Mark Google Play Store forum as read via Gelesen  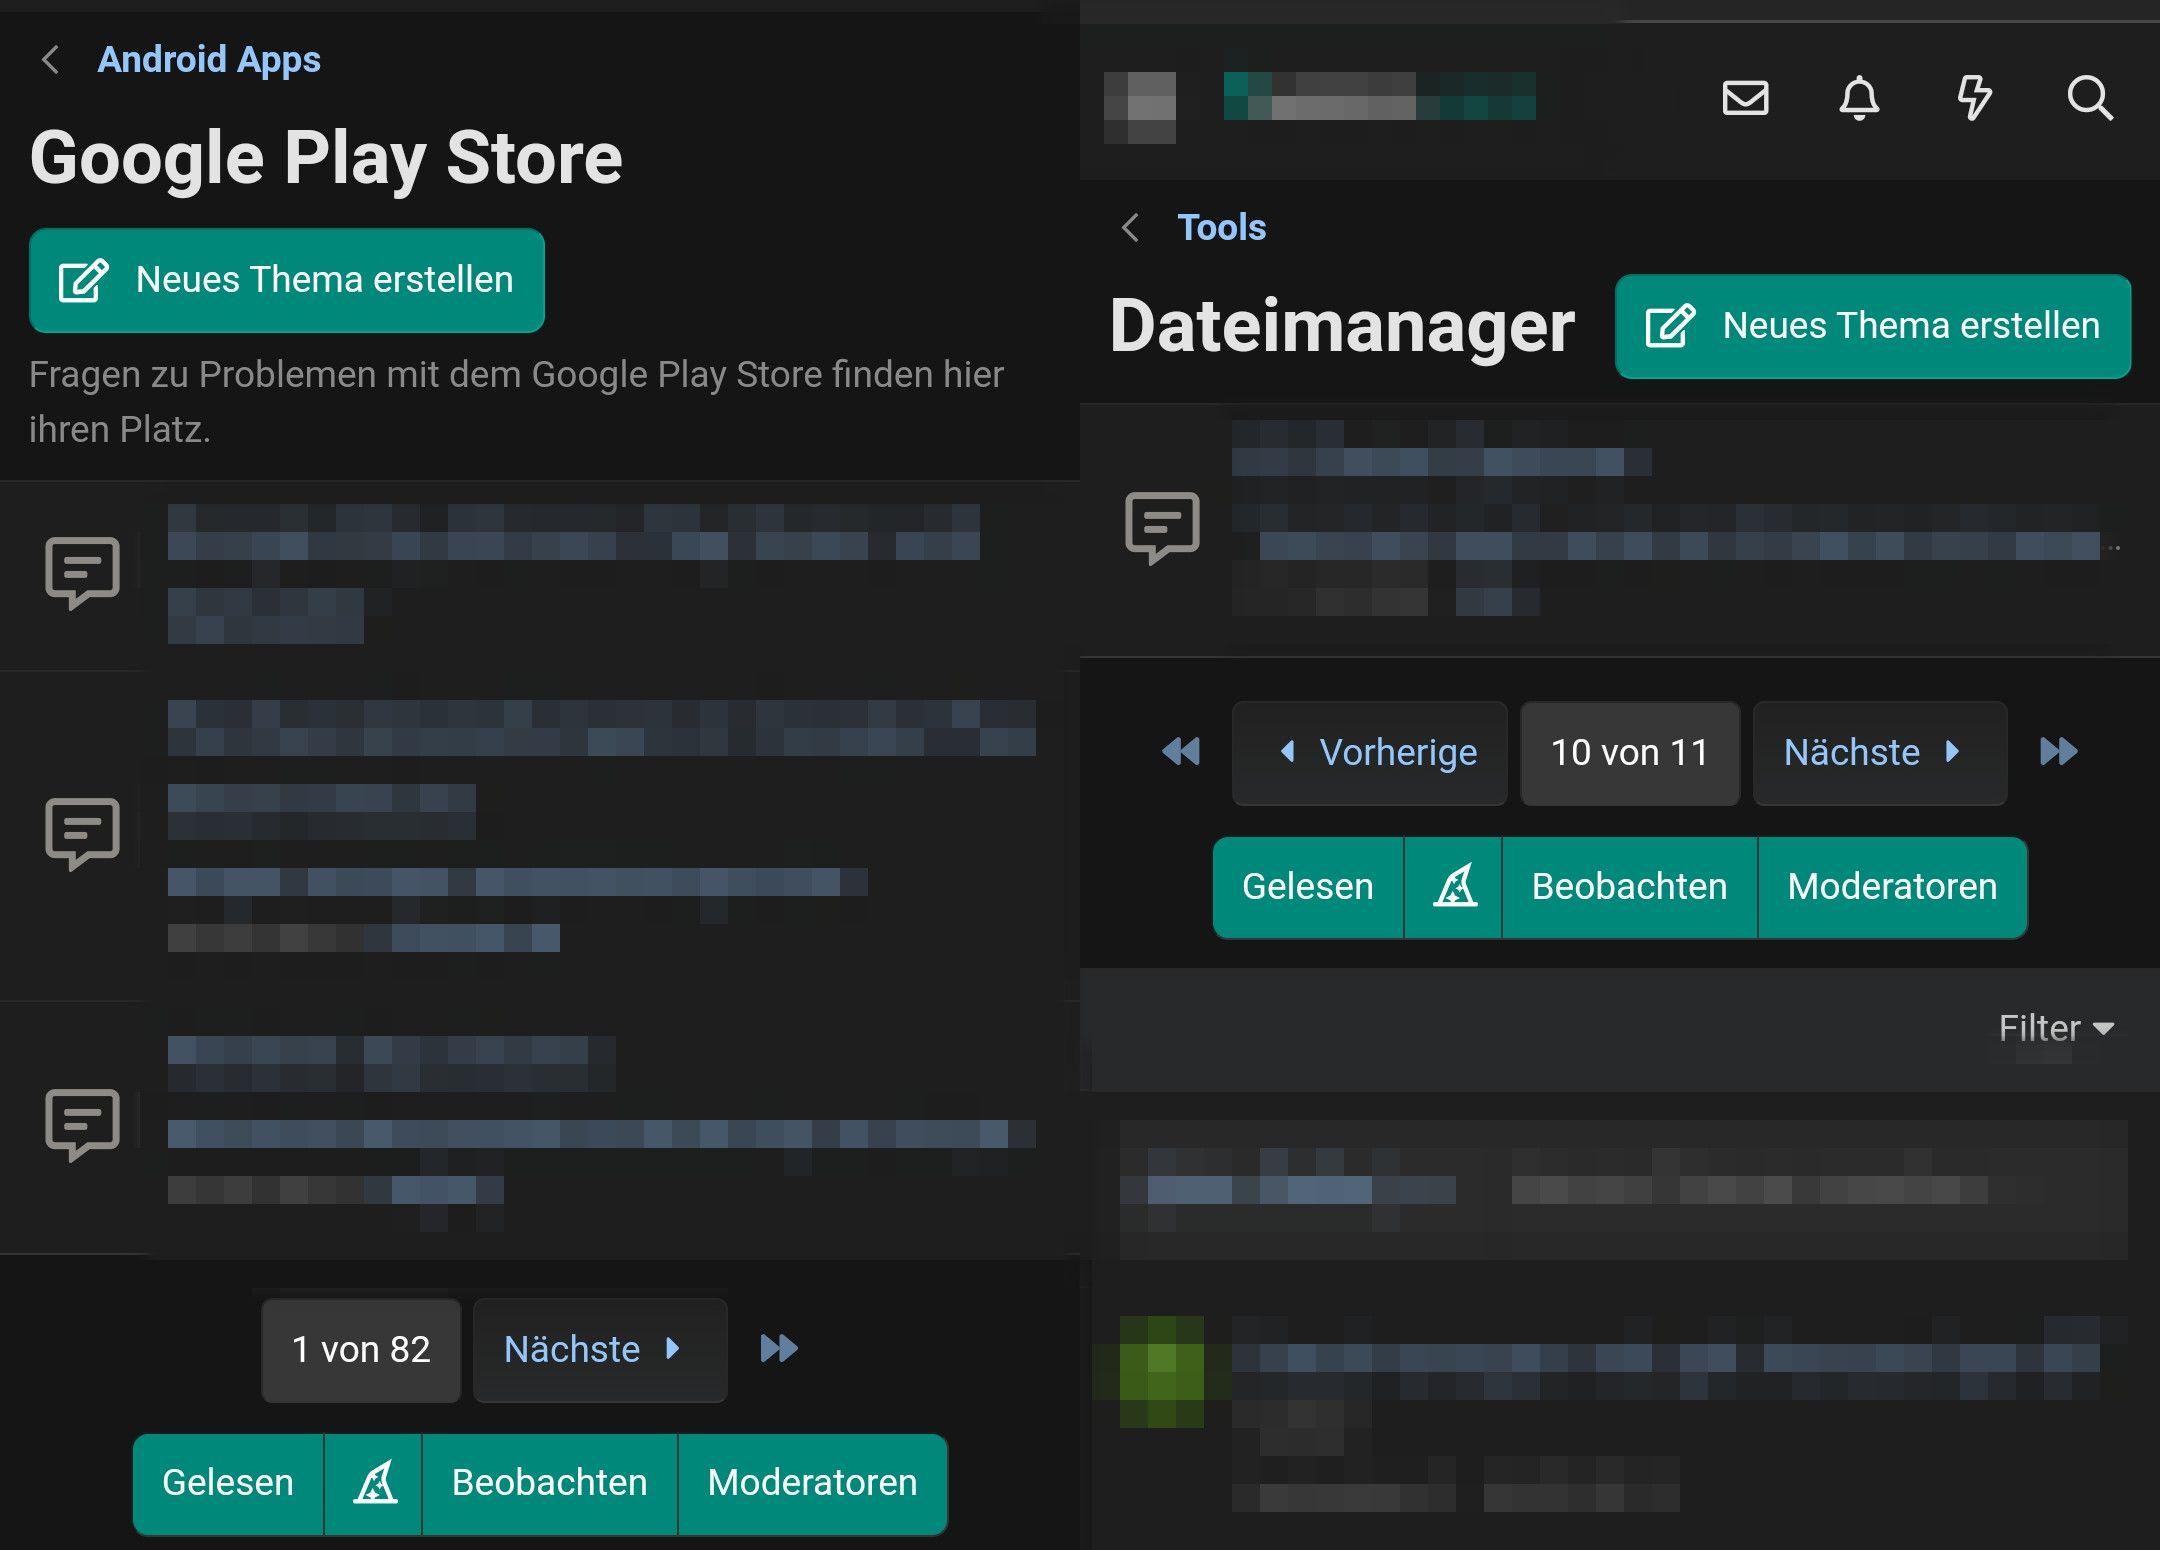(228, 1484)
